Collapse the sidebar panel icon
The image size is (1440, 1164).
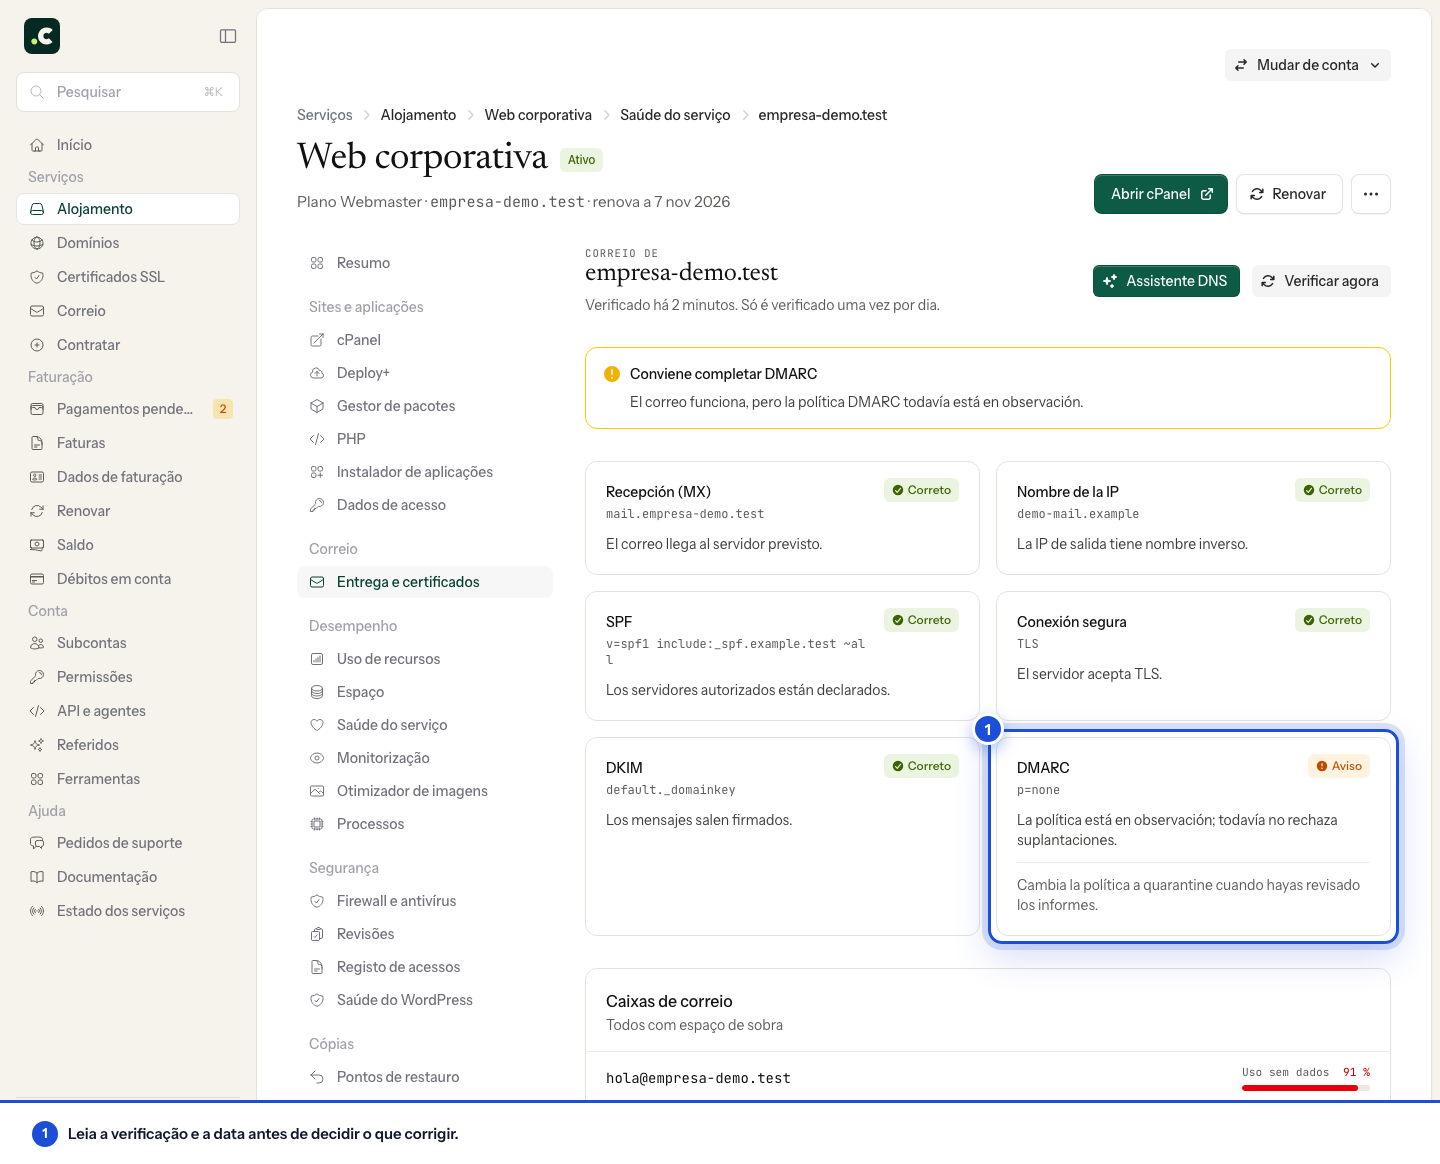pyautogui.click(x=228, y=36)
